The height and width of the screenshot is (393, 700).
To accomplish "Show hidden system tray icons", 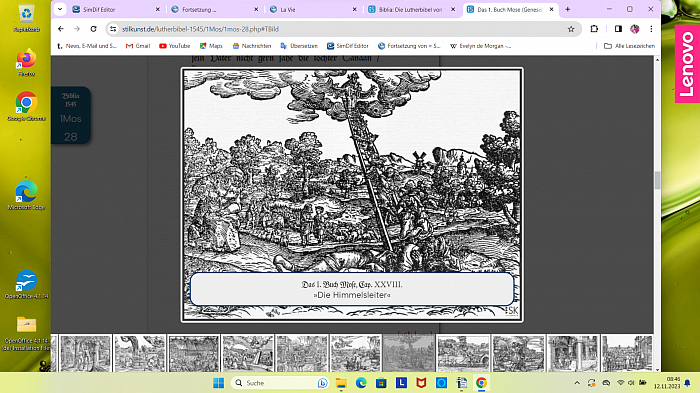I will (577, 383).
